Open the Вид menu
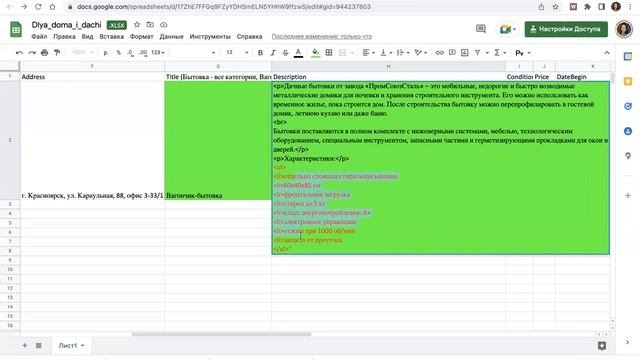This screenshot has width=640, height=360. tap(87, 36)
